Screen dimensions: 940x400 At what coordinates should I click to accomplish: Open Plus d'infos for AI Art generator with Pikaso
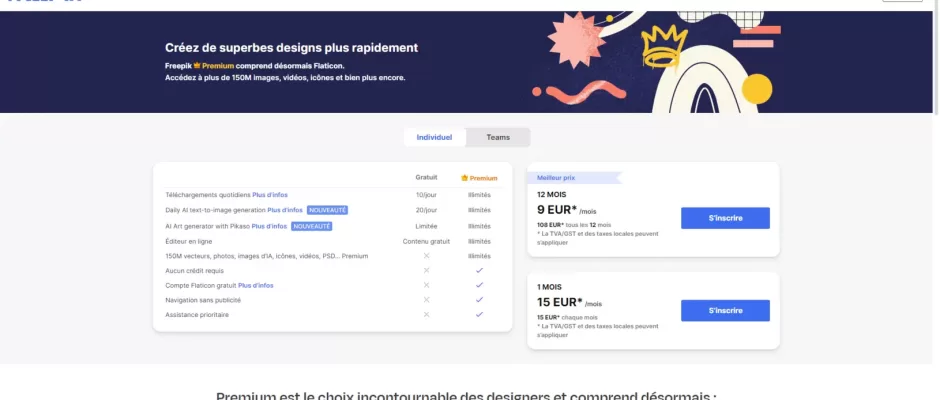(269, 226)
